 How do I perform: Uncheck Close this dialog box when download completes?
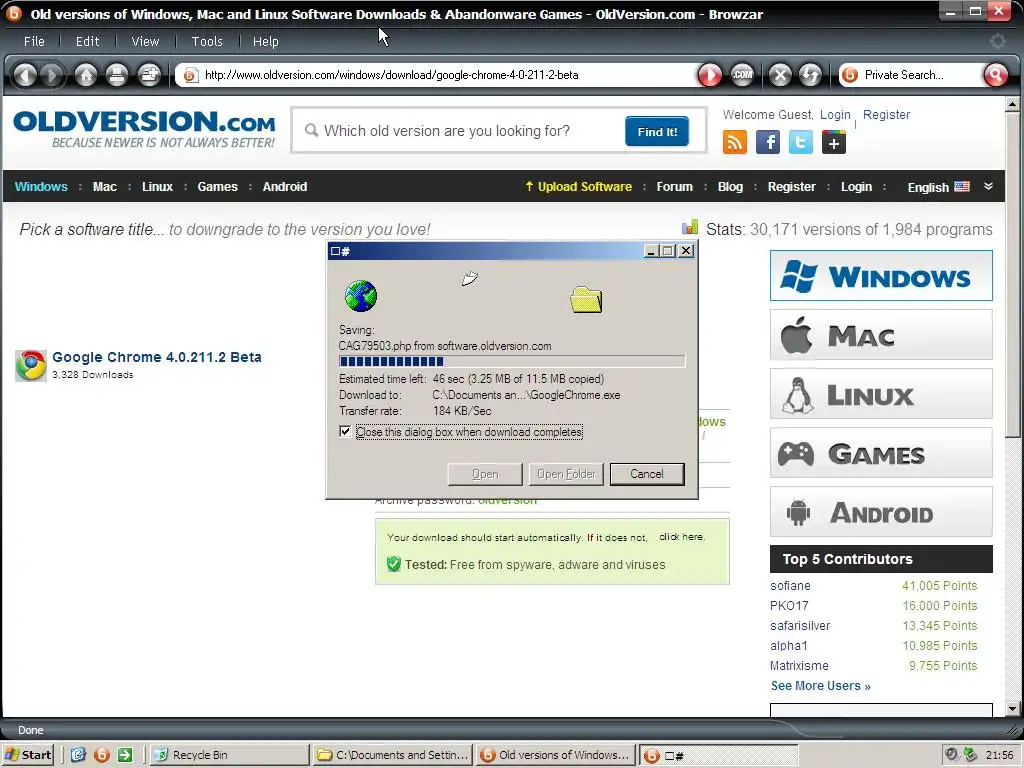[x=345, y=432]
